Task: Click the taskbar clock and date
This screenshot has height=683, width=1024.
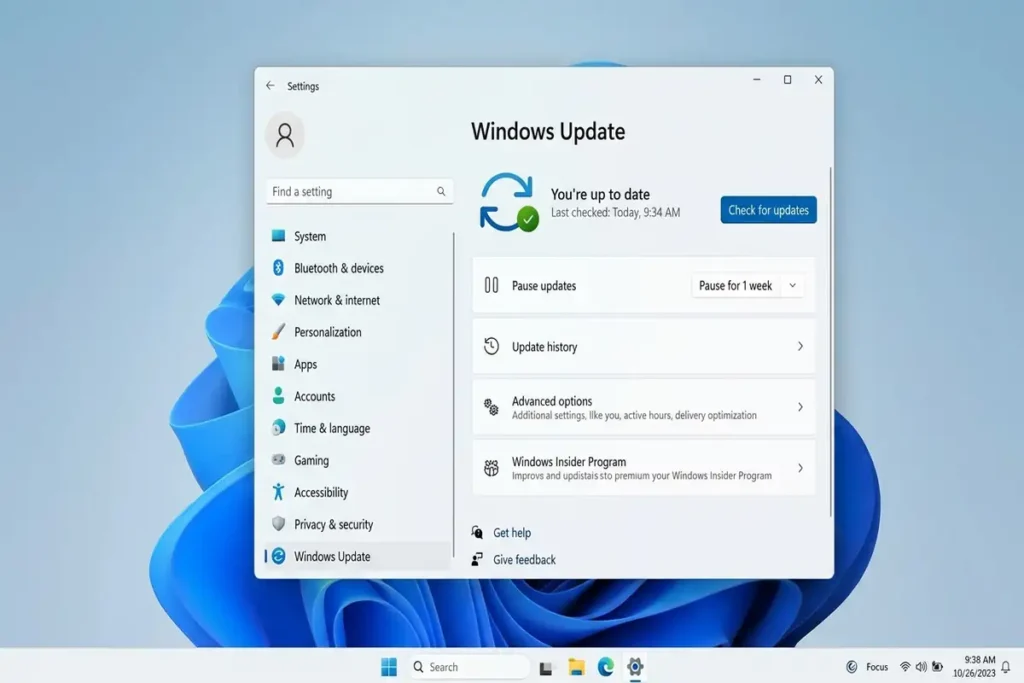Action: [974, 666]
